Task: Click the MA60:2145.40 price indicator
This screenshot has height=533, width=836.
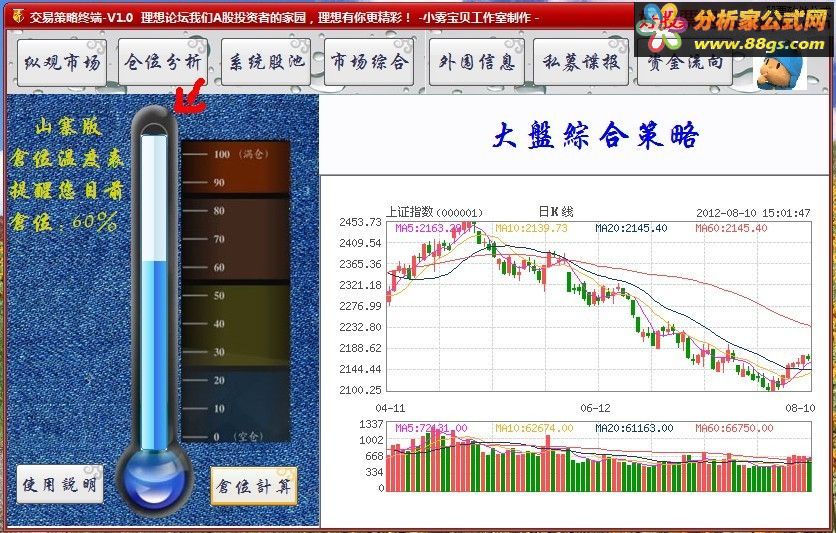Action: pyautogui.click(x=731, y=228)
